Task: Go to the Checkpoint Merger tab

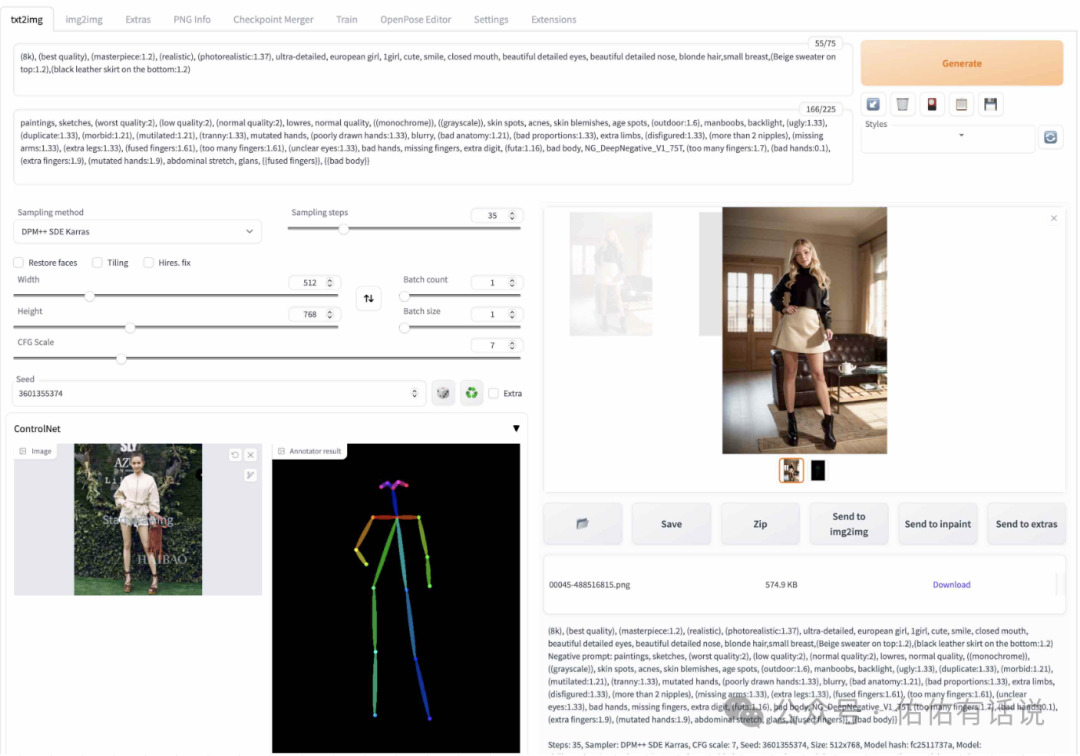Action: coord(273,19)
